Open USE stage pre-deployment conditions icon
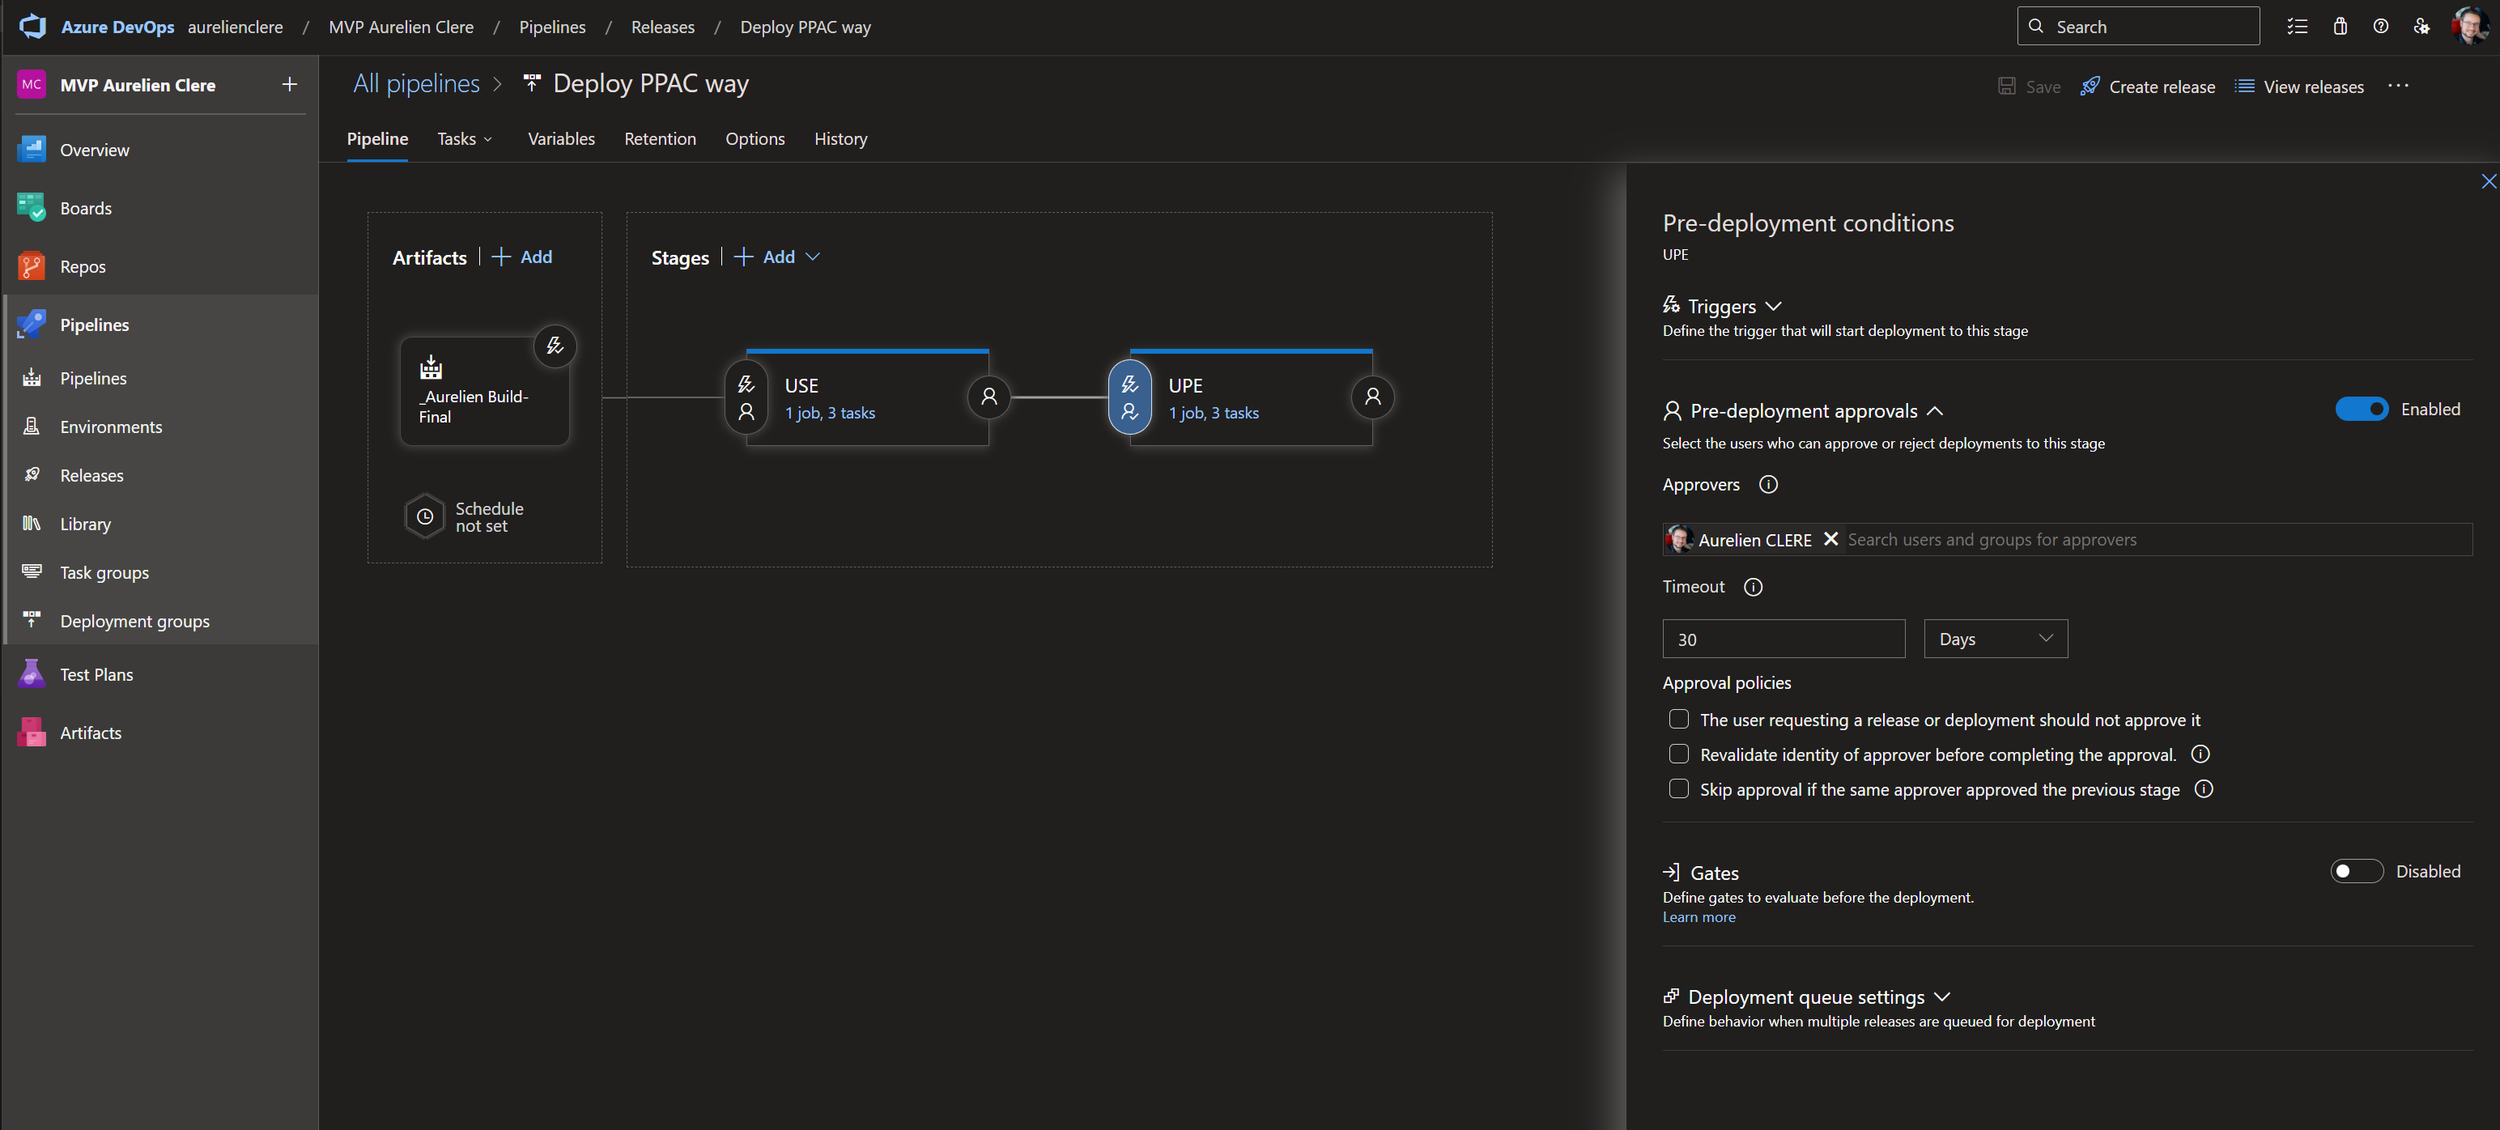2500x1130 pixels. click(746, 397)
